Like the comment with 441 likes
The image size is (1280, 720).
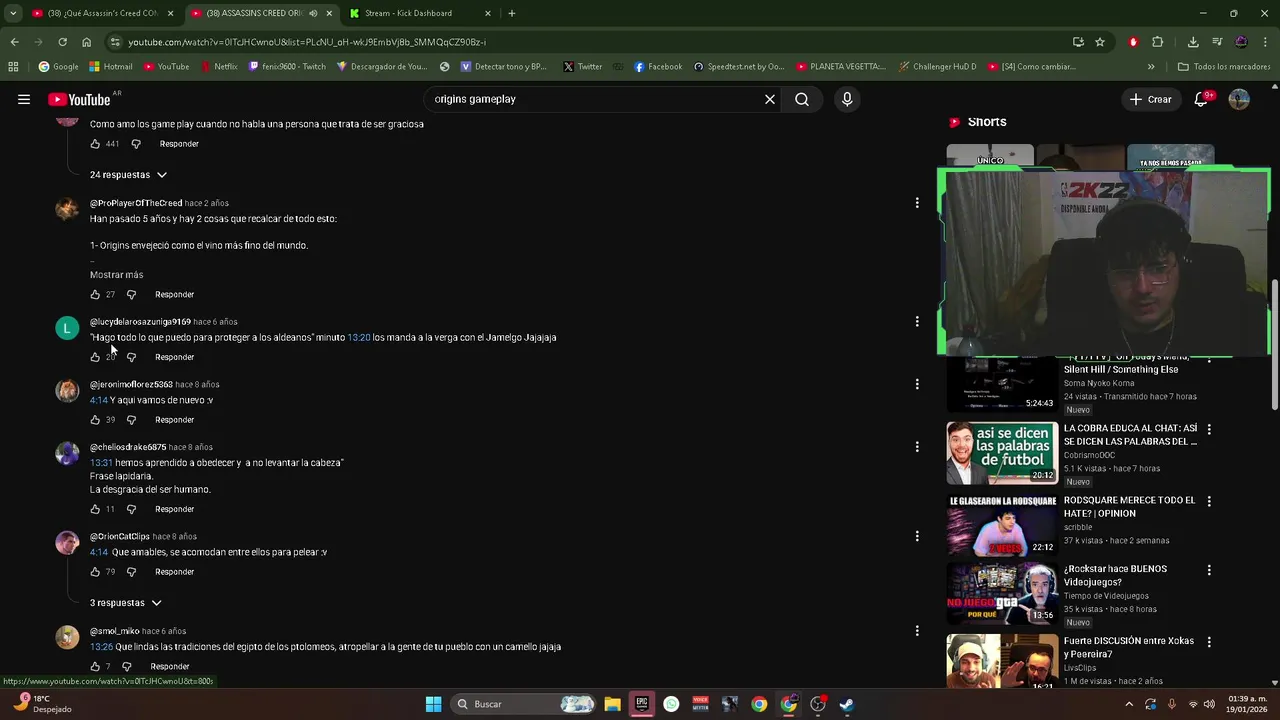click(x=95, y=144)
